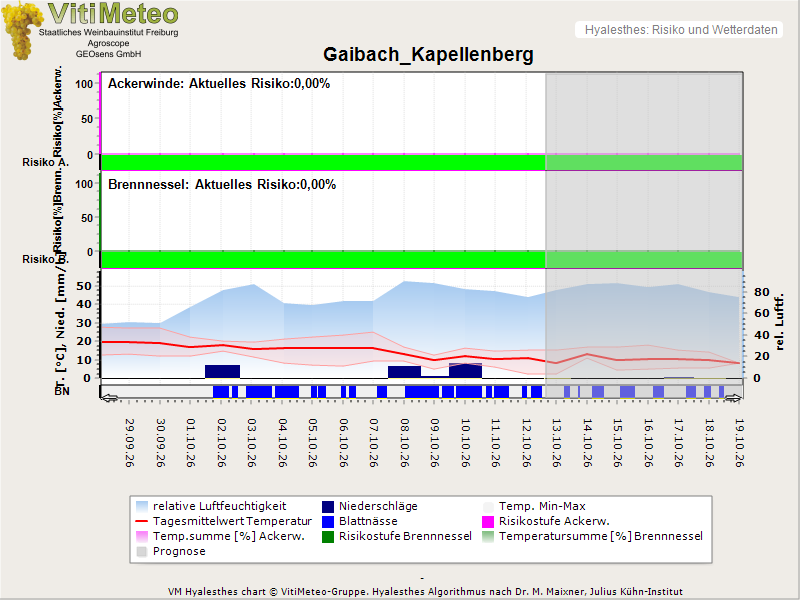The image size is (800, 600).
Task: Click the GEOsens GmbH text
Action: coord(108,54)
